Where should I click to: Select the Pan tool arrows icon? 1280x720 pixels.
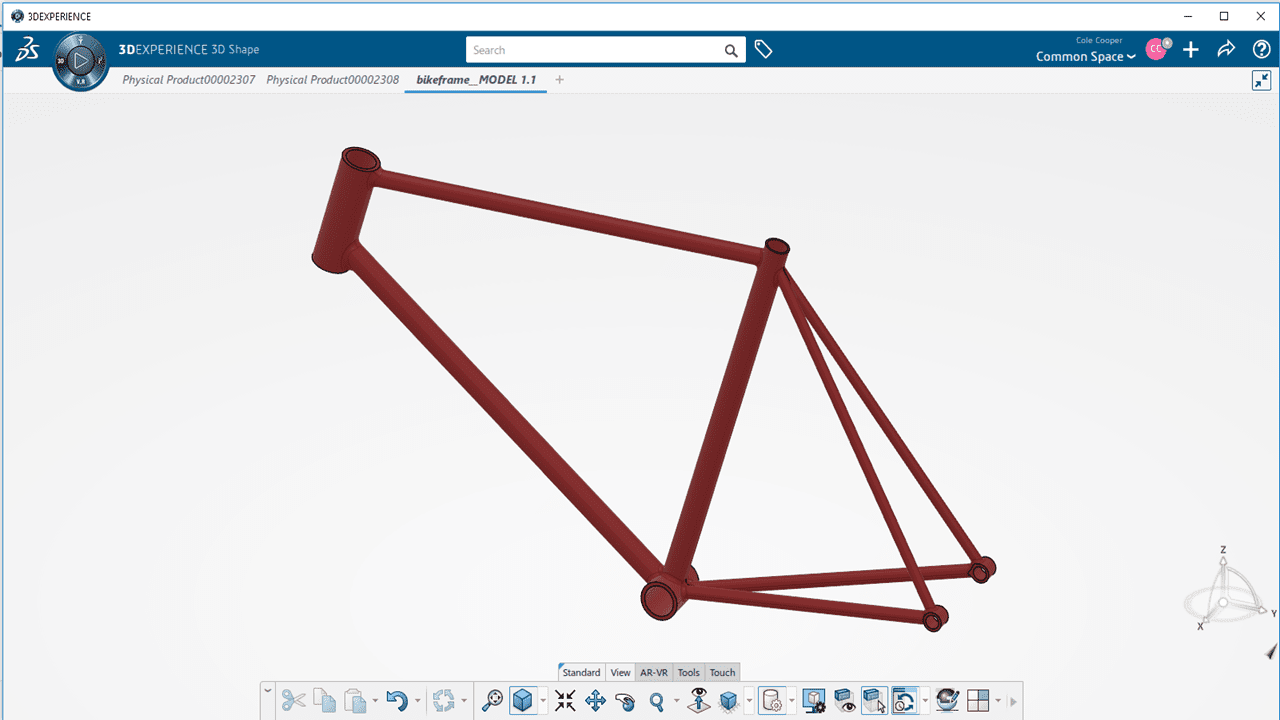[595, 701]
